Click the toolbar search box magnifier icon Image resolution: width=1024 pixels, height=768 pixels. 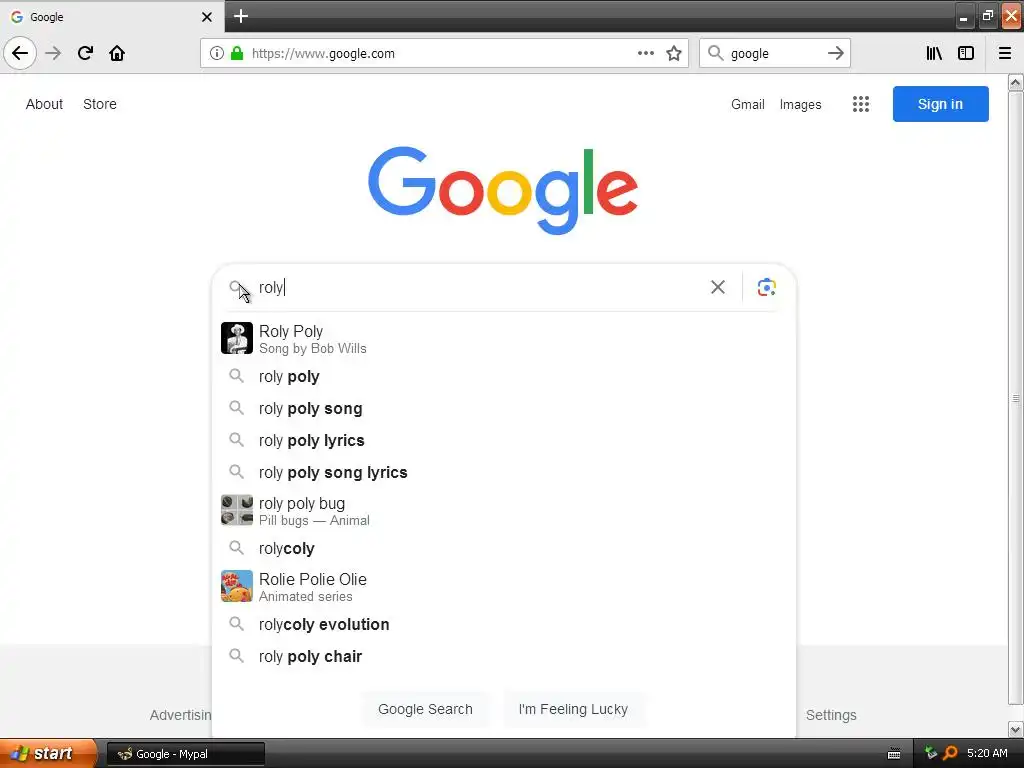tap(715, 54)
